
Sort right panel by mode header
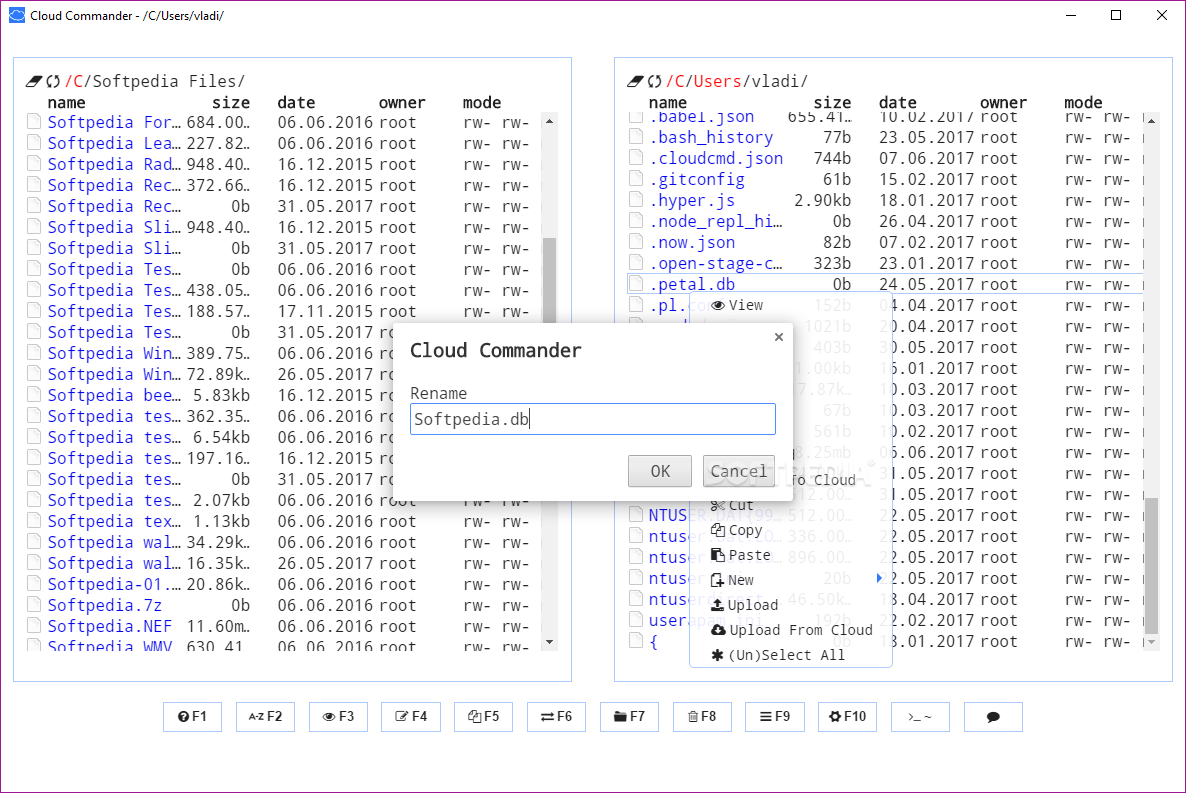pyautogui.click(x=1083, y=102)
